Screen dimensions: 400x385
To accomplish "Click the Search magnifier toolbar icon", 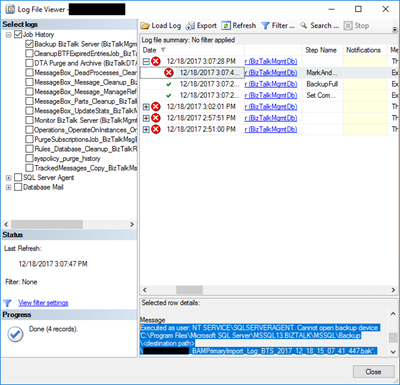I will (304, 26).
